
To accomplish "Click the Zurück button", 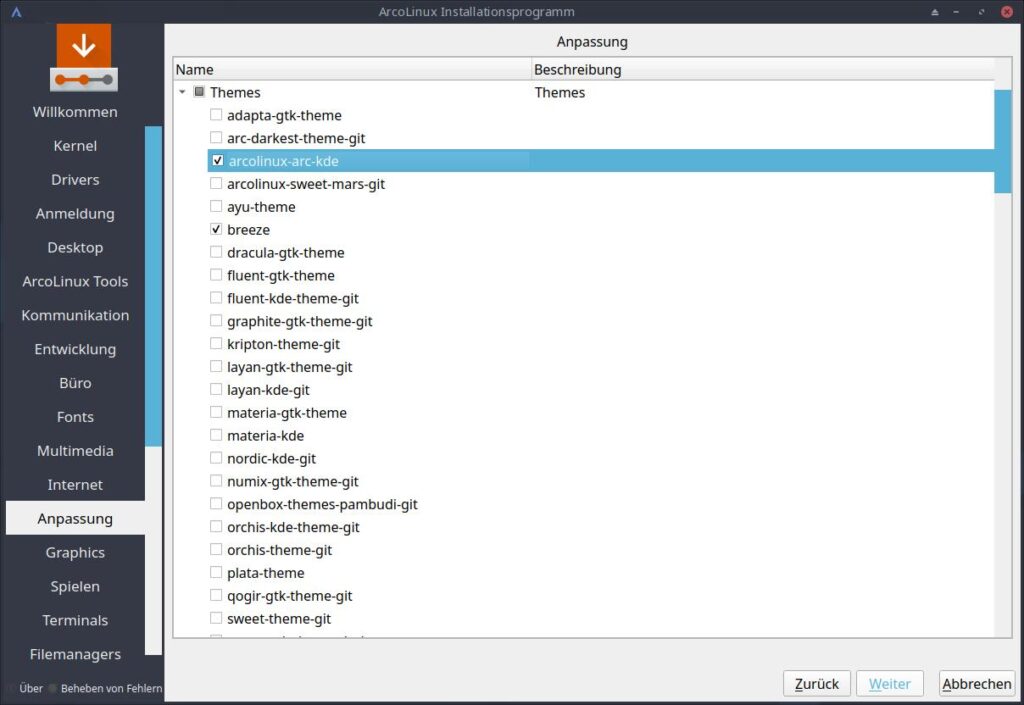I will point(816,683).
